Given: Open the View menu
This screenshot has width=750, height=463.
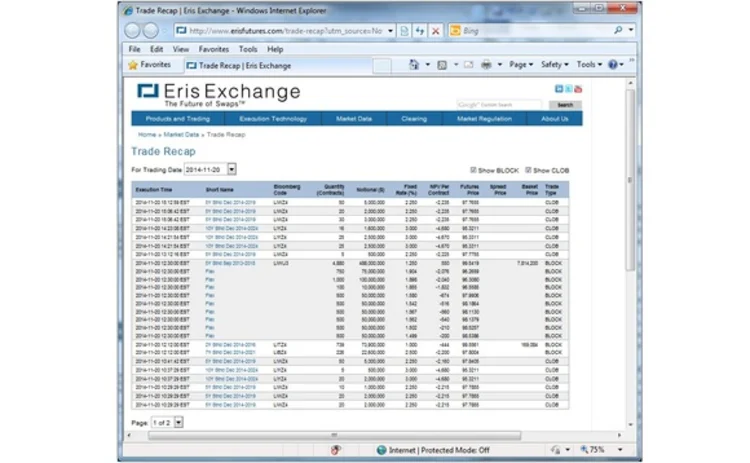Looking at the screenshot, I should (x=180, y=49).
